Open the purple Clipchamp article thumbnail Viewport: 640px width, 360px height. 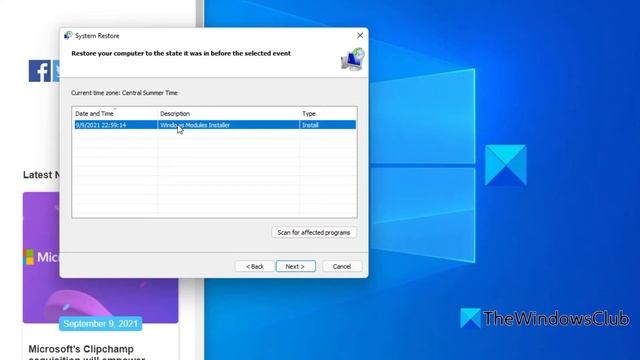pyautogui.click(x=100, y=258)
